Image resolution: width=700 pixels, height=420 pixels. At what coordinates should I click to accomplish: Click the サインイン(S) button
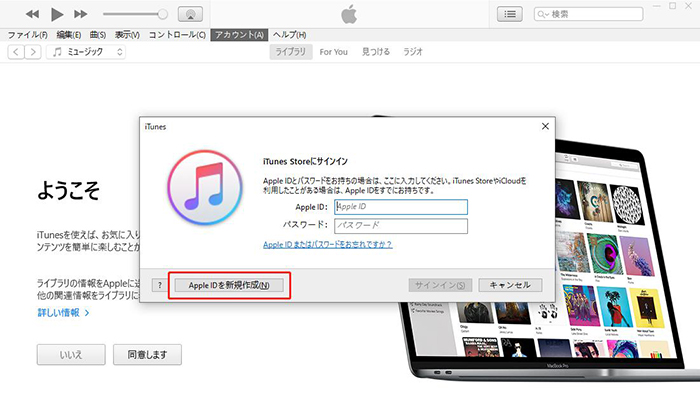point(440,285)
